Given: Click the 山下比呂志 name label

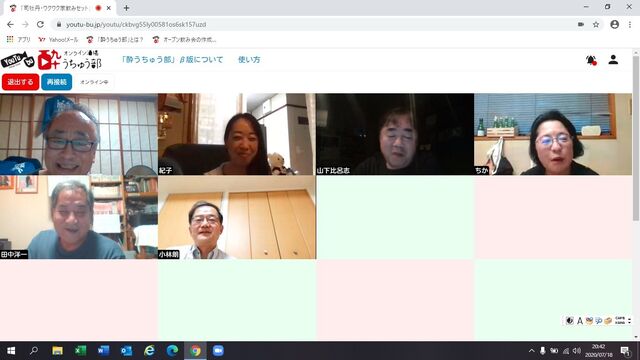Looking at the screenshot, I should [333, 171].
